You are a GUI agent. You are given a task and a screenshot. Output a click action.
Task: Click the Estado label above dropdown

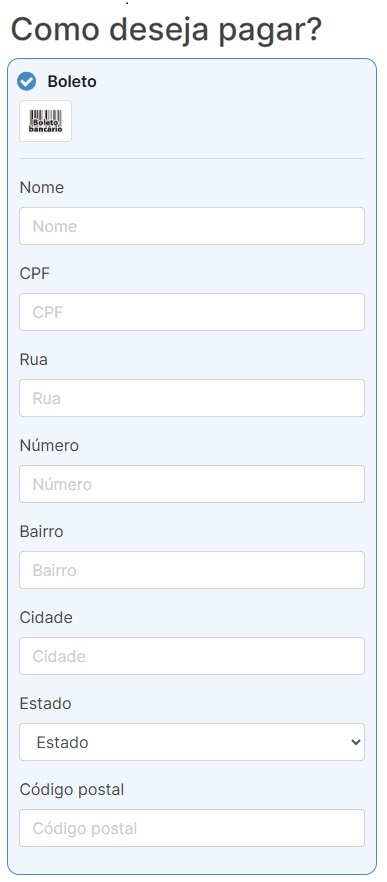tap(45, 704)
